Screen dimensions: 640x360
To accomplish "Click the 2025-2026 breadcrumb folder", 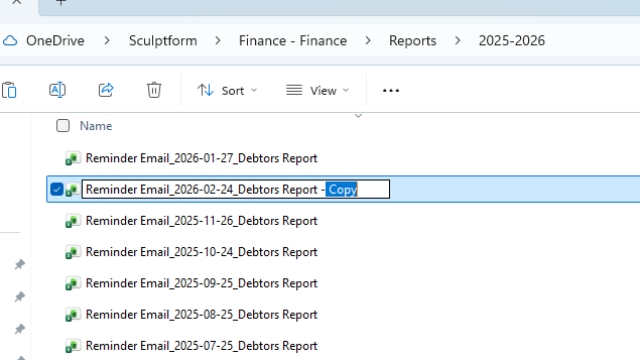I will [511, 40].
